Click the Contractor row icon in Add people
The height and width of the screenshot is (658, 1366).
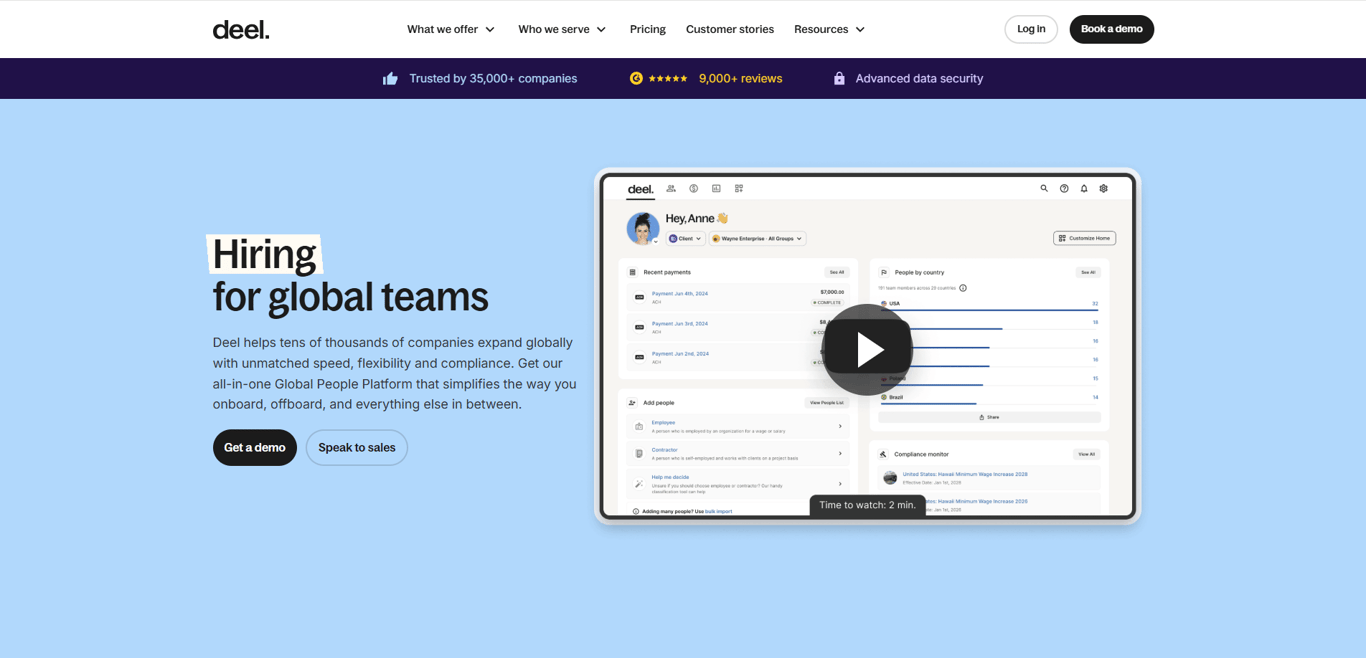tap(639, 454)
